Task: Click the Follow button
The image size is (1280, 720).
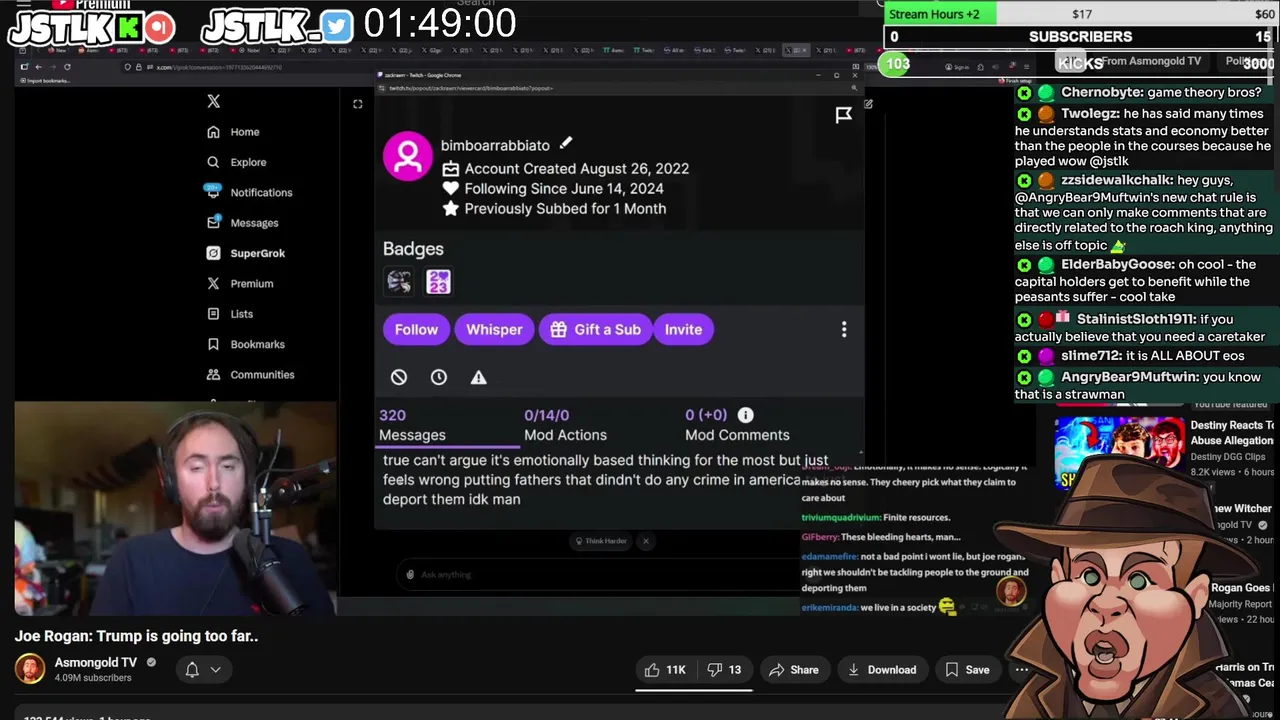Action: (x=416, y=329)
